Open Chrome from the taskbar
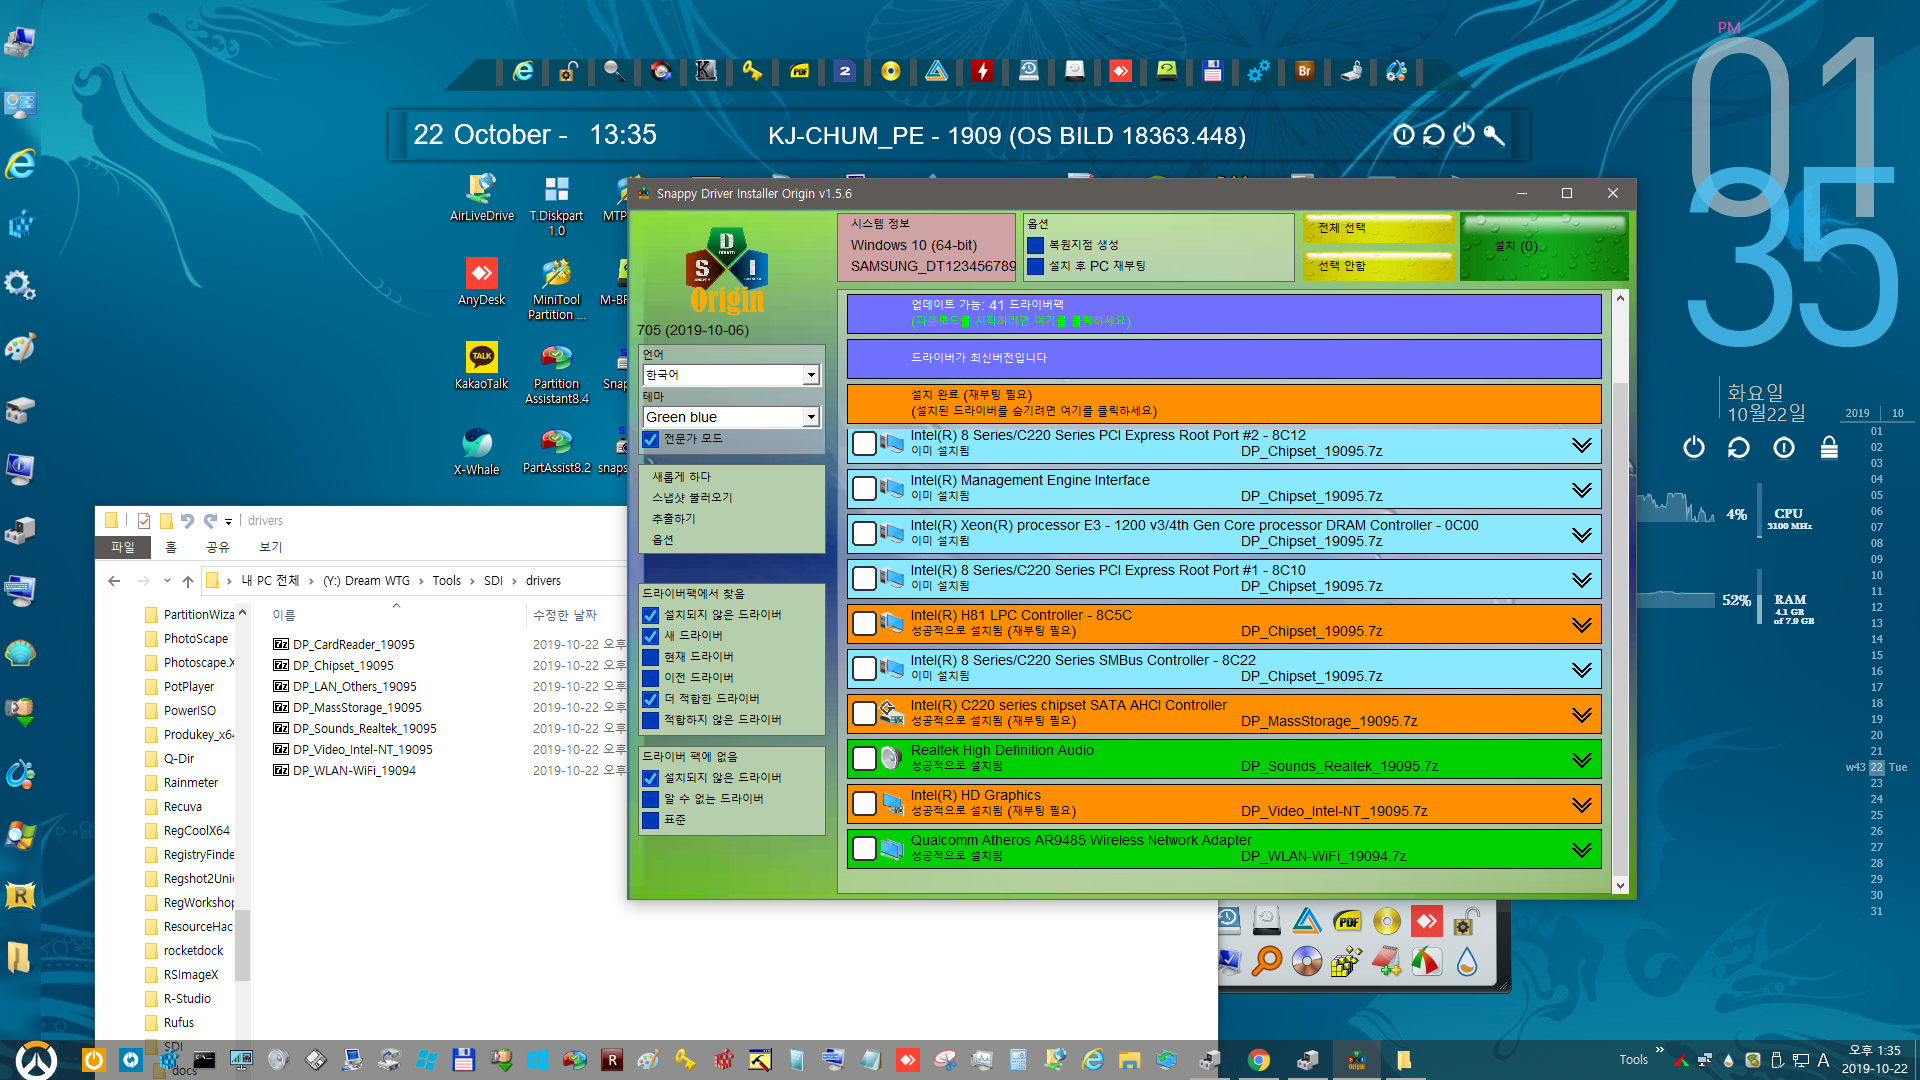Image resolution: width=1920 pixels, height=1080 pixels. pyautogui.click(x=1259, y=1060)
